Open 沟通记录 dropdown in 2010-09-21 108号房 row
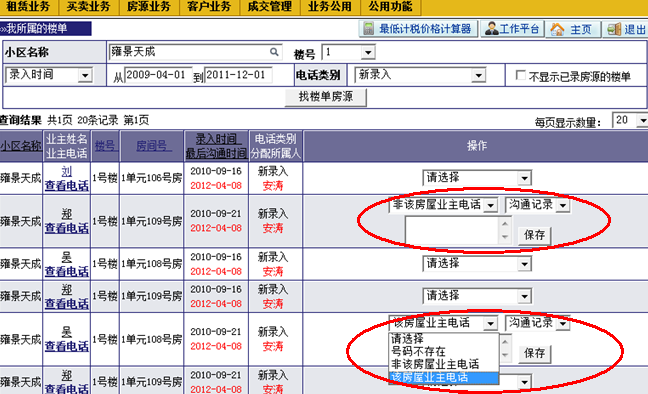Image resolution: width=648 pixels, height=394 pixels. coord(537,323)
